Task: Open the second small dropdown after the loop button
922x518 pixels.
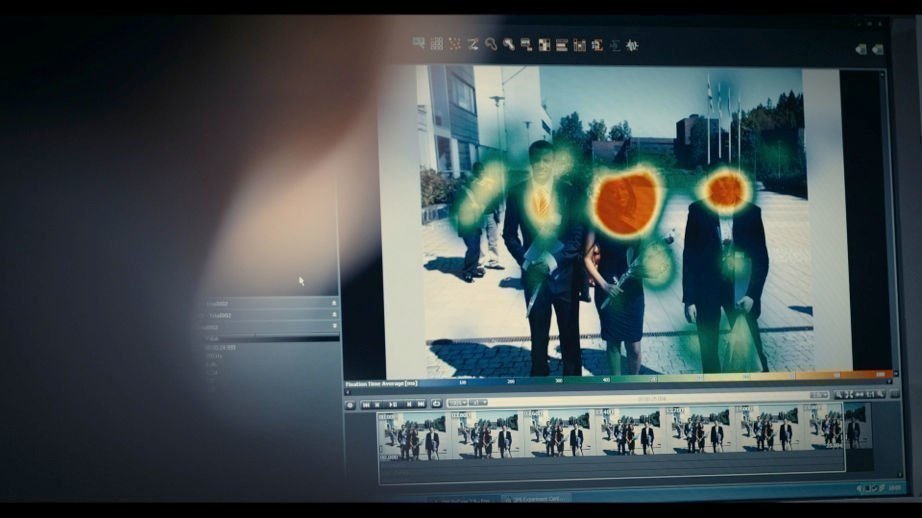Action: [478, 403]
